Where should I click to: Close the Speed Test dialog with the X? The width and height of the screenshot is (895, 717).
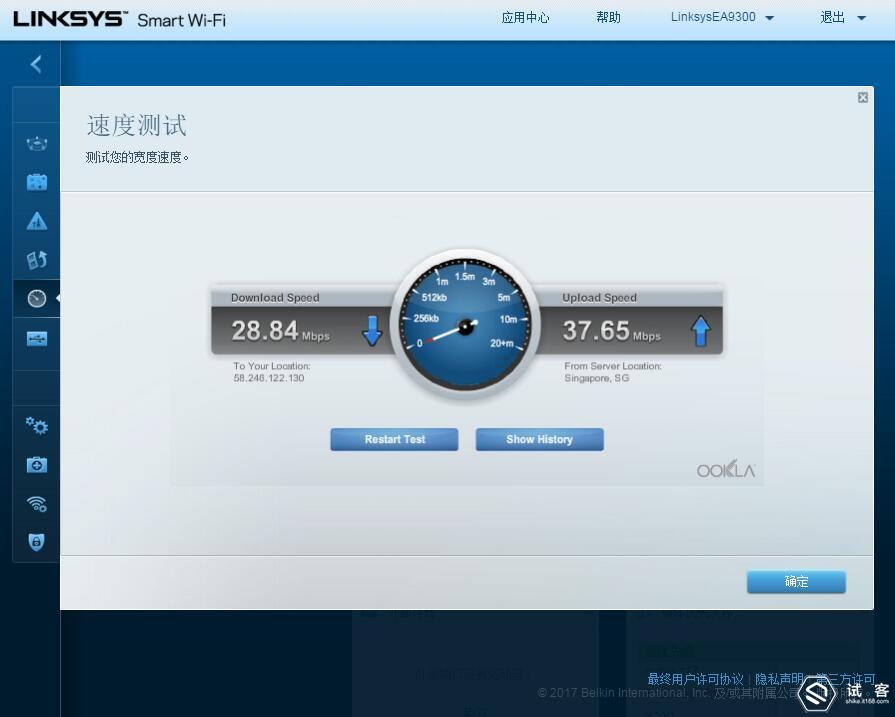click(862, 97)
